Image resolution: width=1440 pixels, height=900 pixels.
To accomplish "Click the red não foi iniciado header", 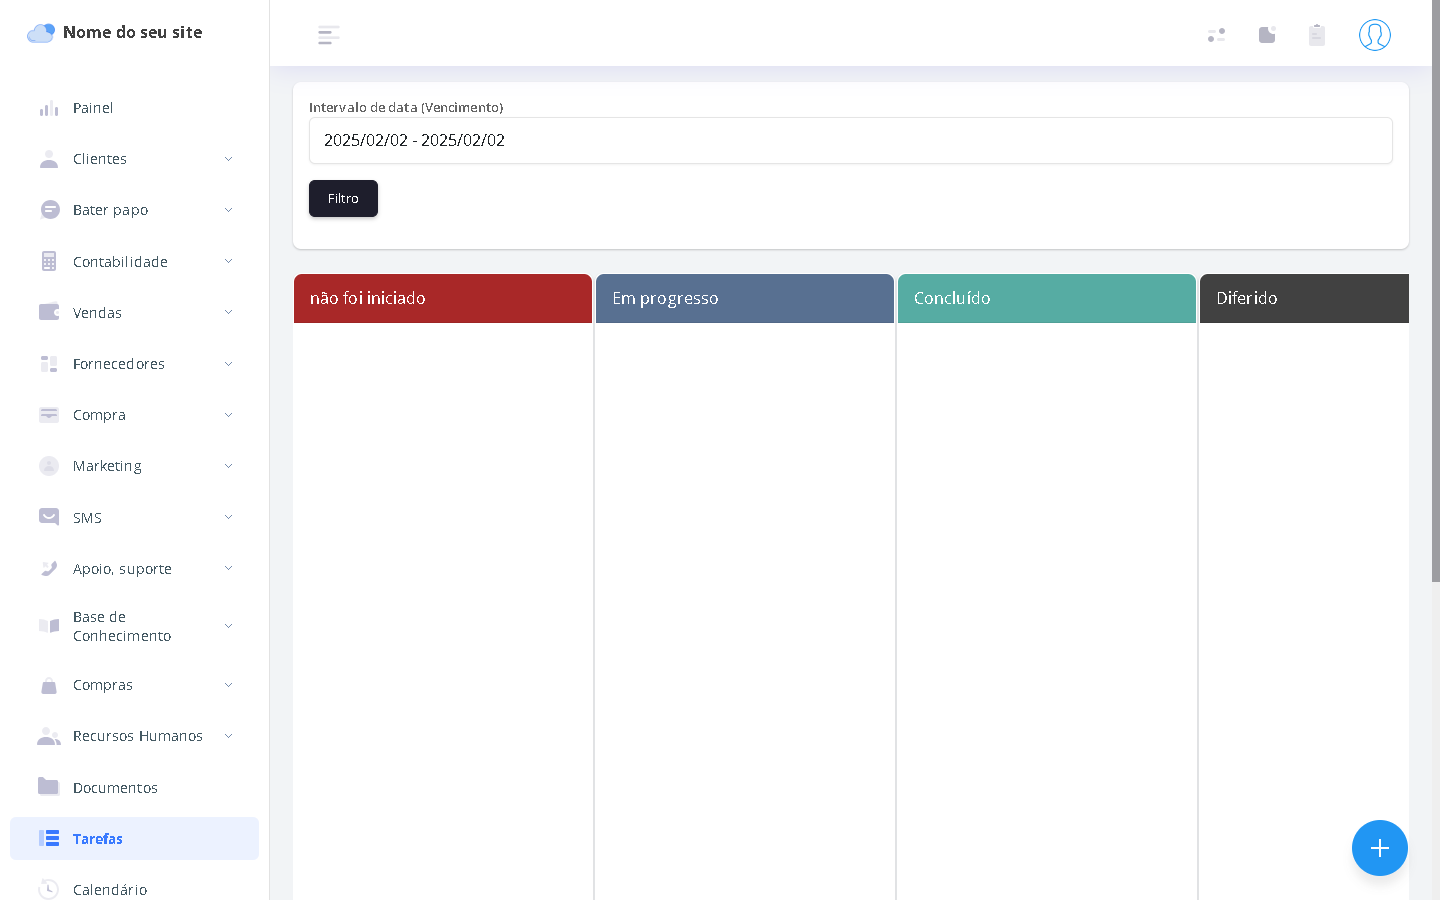I will (x=442, y=298).
